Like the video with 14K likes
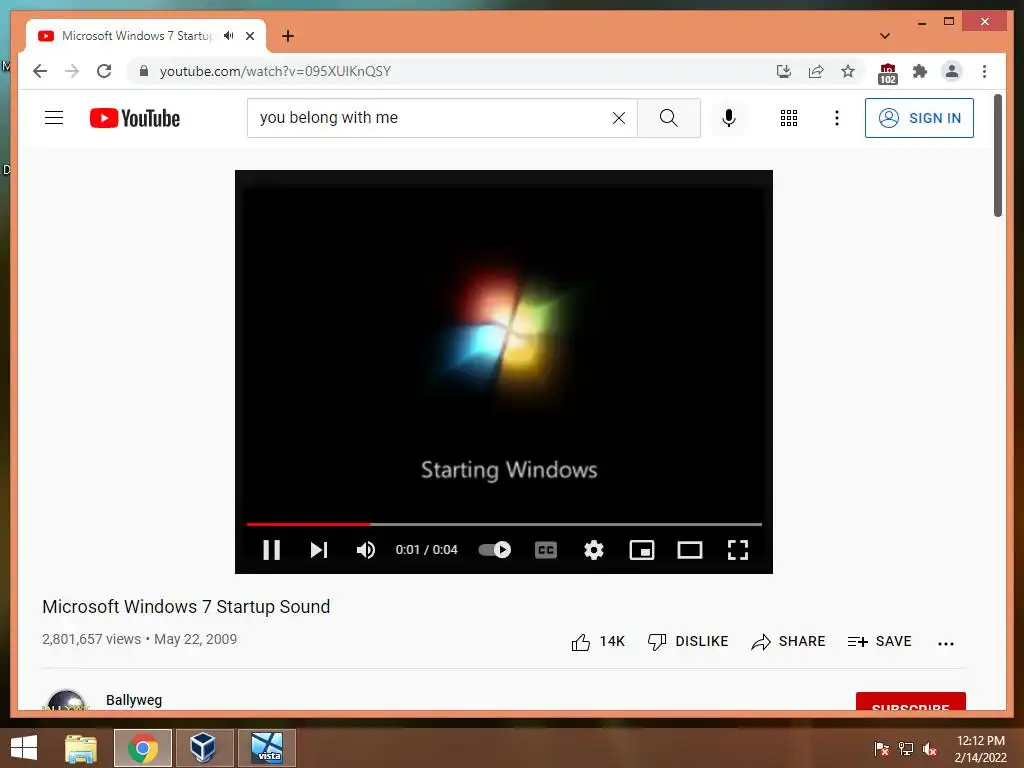1024x768 pixels. (598, 642)
